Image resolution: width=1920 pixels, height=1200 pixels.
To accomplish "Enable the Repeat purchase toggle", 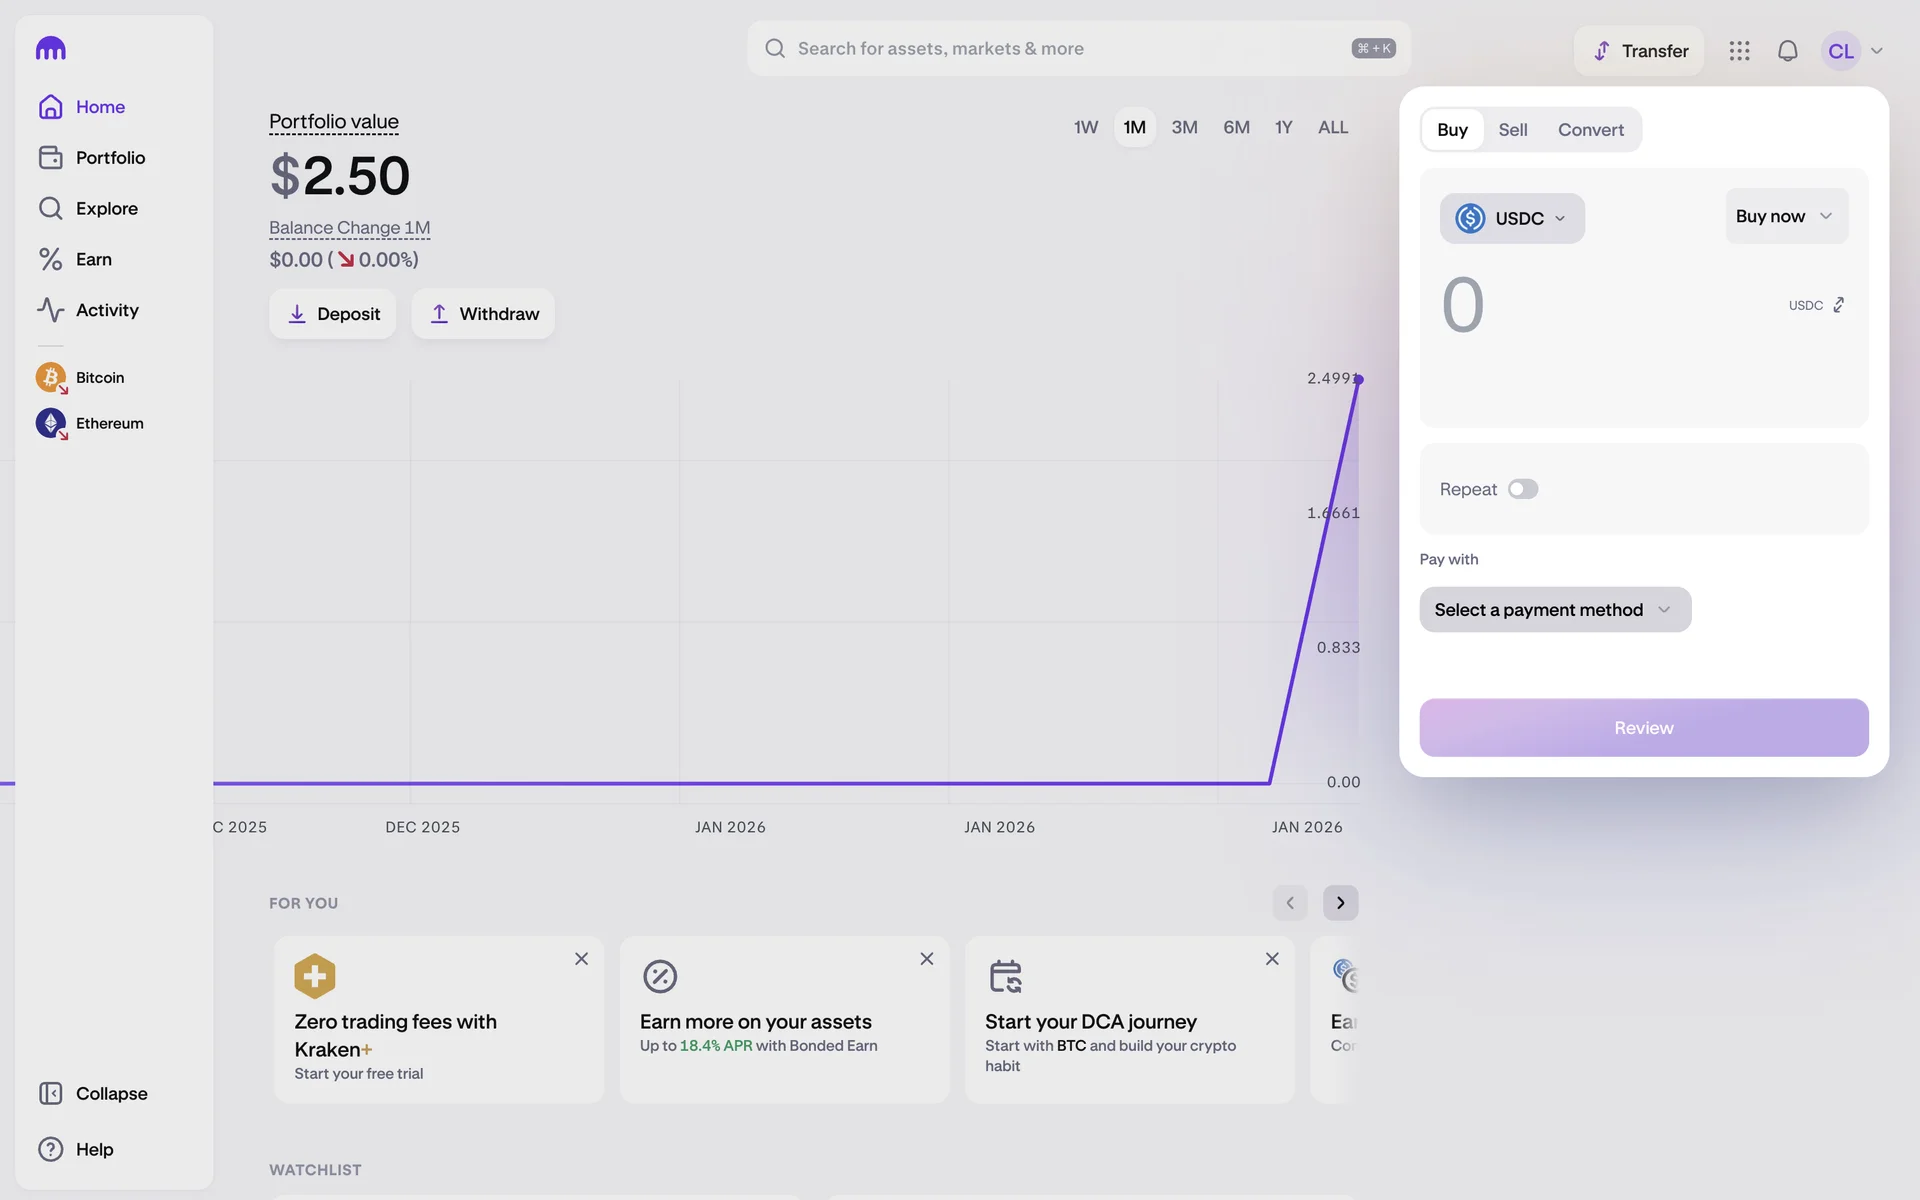I will click(1522, 489).
